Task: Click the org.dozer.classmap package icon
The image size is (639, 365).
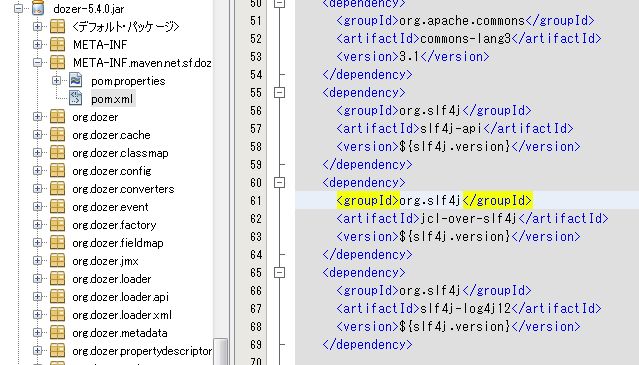Action: coord(57,152)
